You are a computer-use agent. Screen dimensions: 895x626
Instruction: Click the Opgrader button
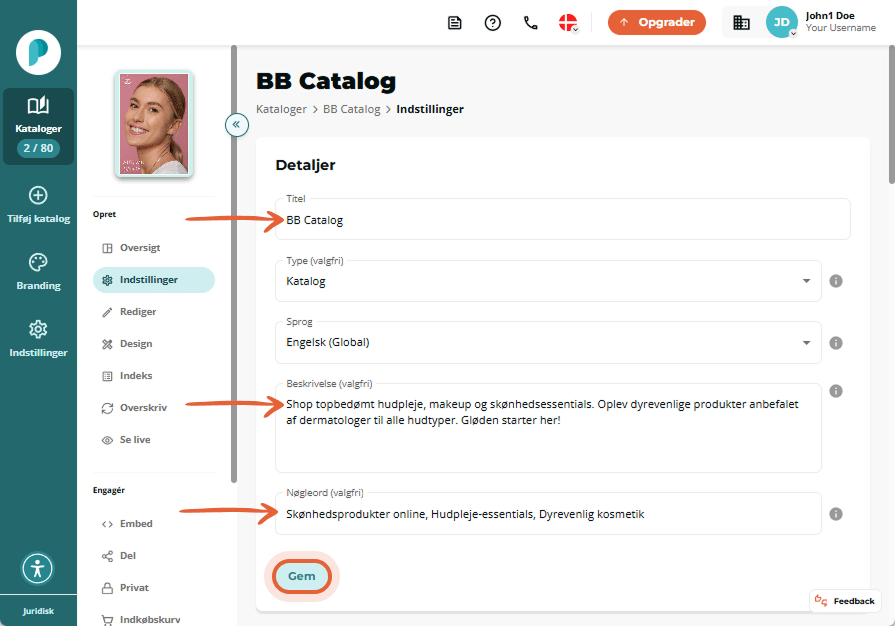[657, 22]
